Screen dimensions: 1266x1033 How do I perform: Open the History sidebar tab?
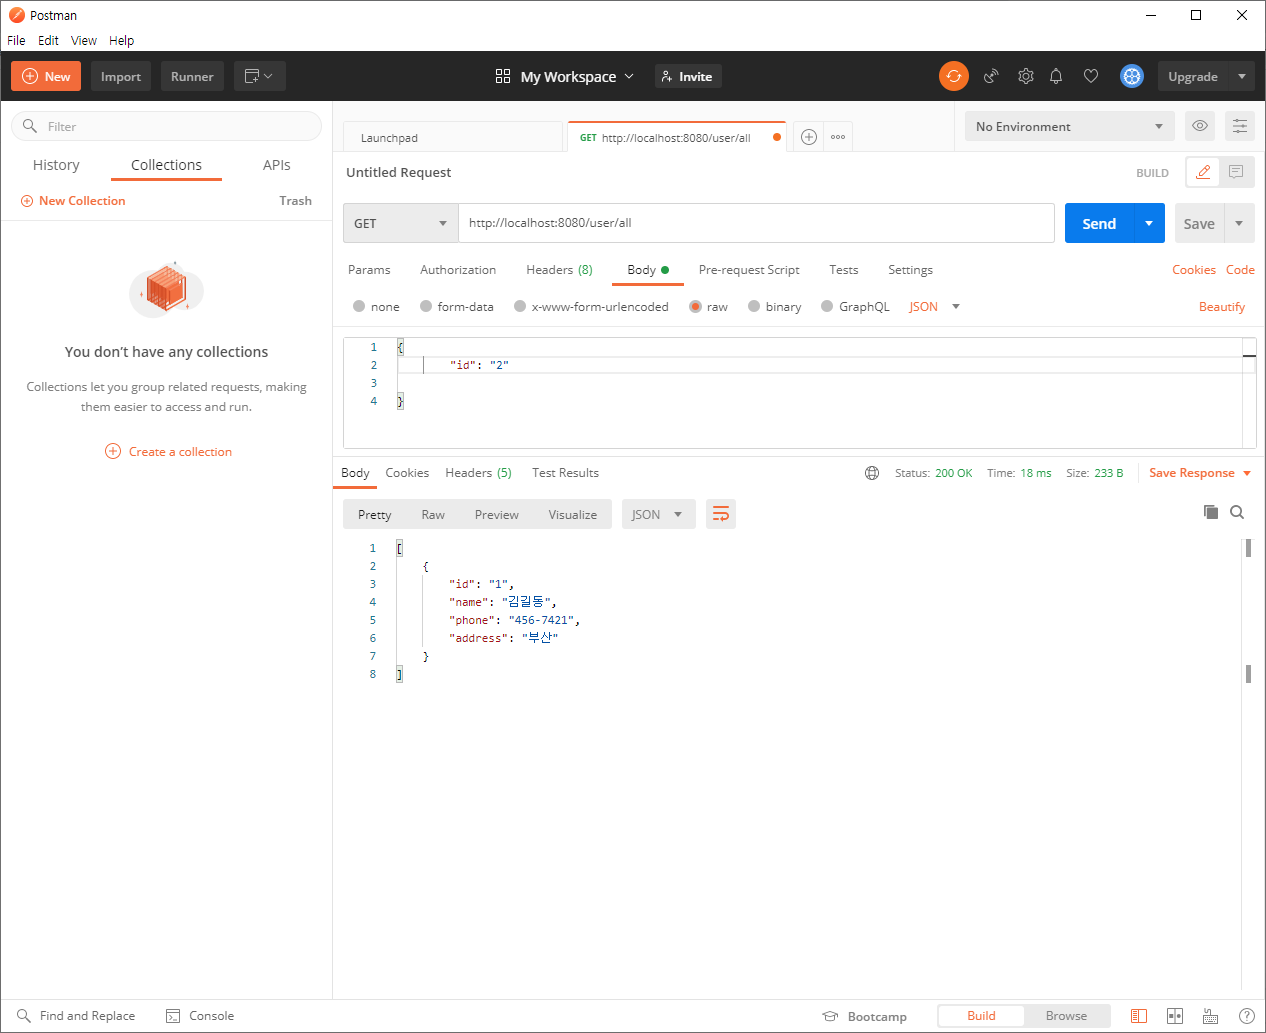[56, 165]
